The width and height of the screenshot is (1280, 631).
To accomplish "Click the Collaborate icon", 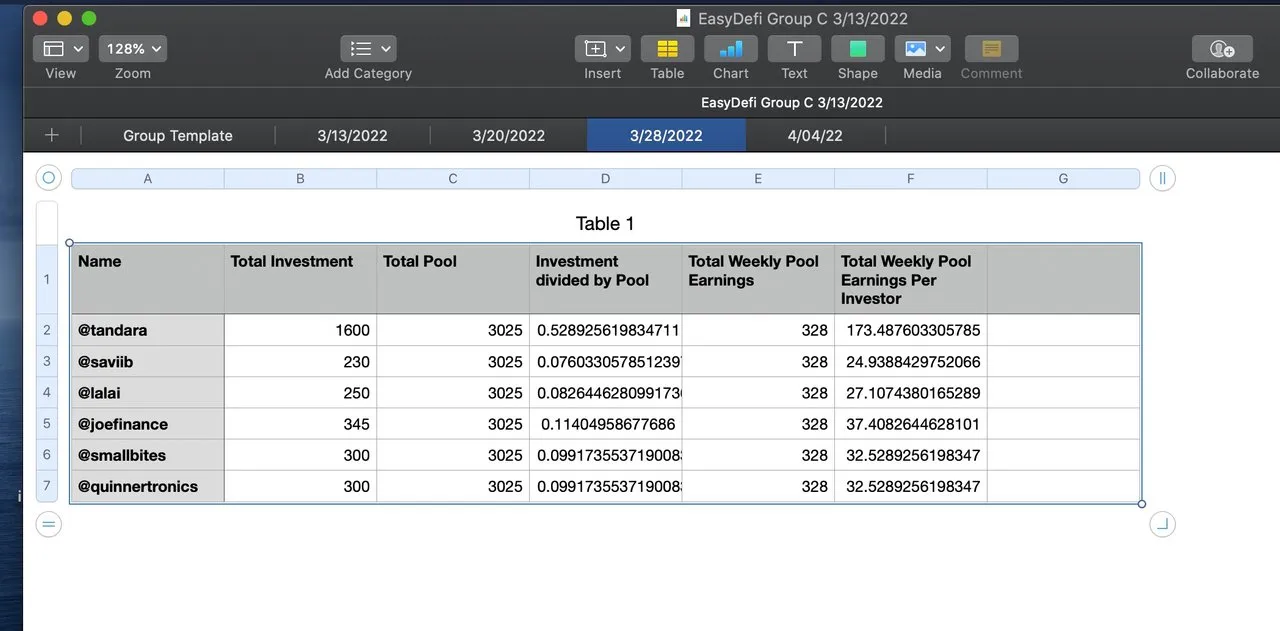I will point(1222,48).
